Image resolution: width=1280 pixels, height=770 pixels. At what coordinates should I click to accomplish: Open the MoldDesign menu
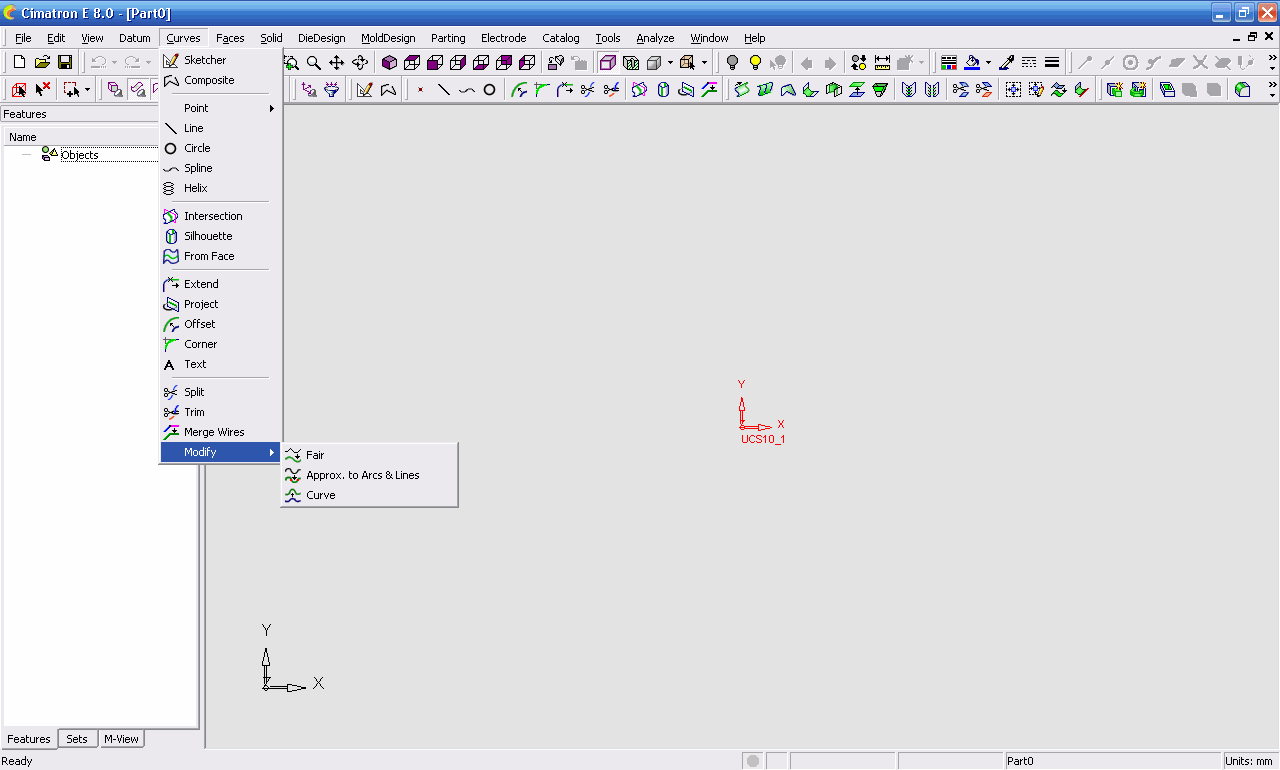(x=388, y=38)
